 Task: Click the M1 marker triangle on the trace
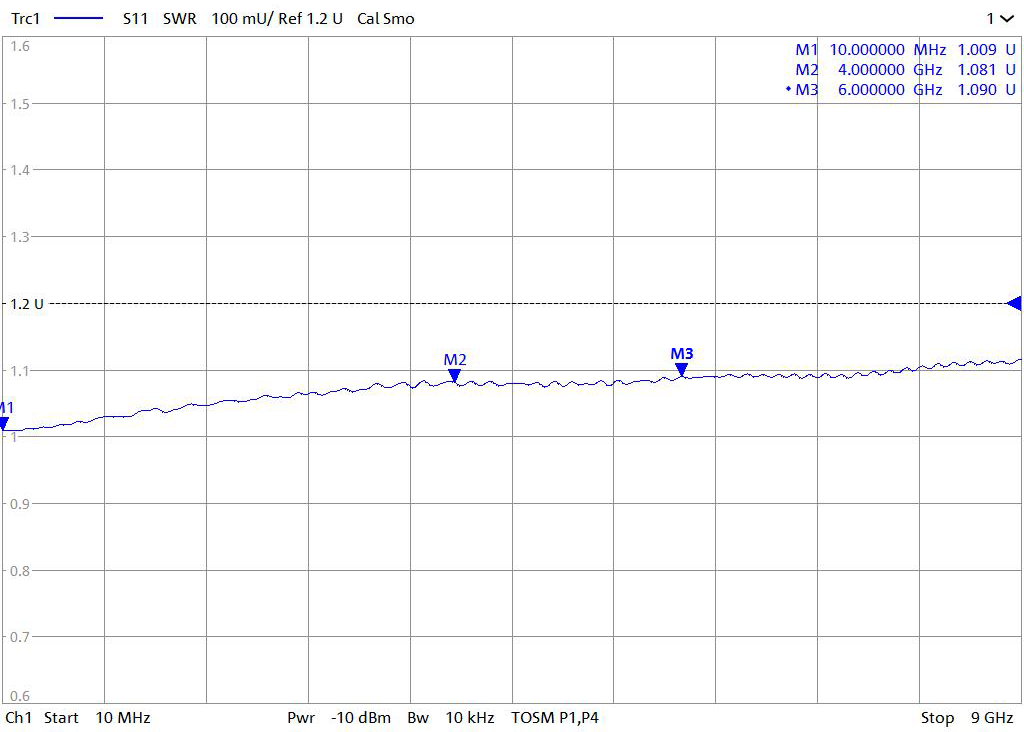click(x=4, y=424)
